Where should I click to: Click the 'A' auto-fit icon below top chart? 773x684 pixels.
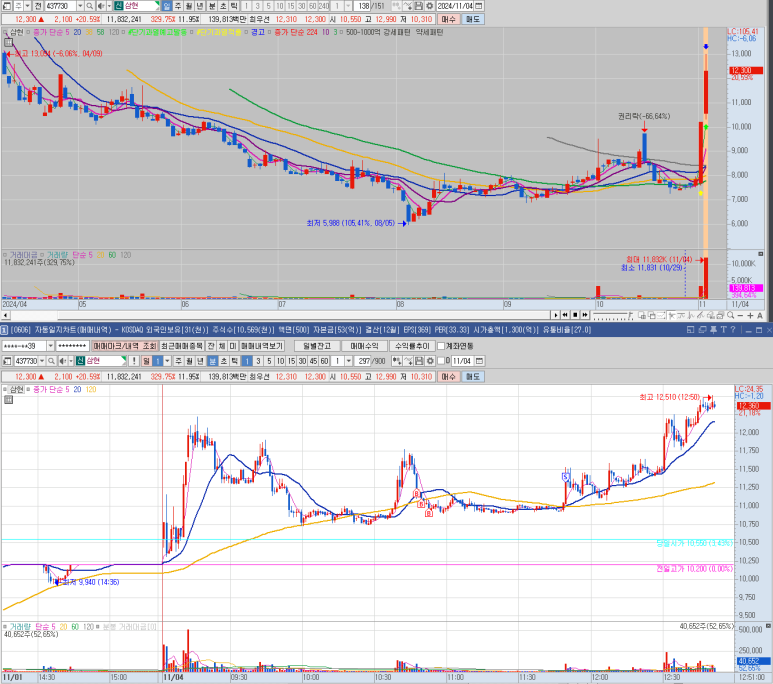coord(760,316)
